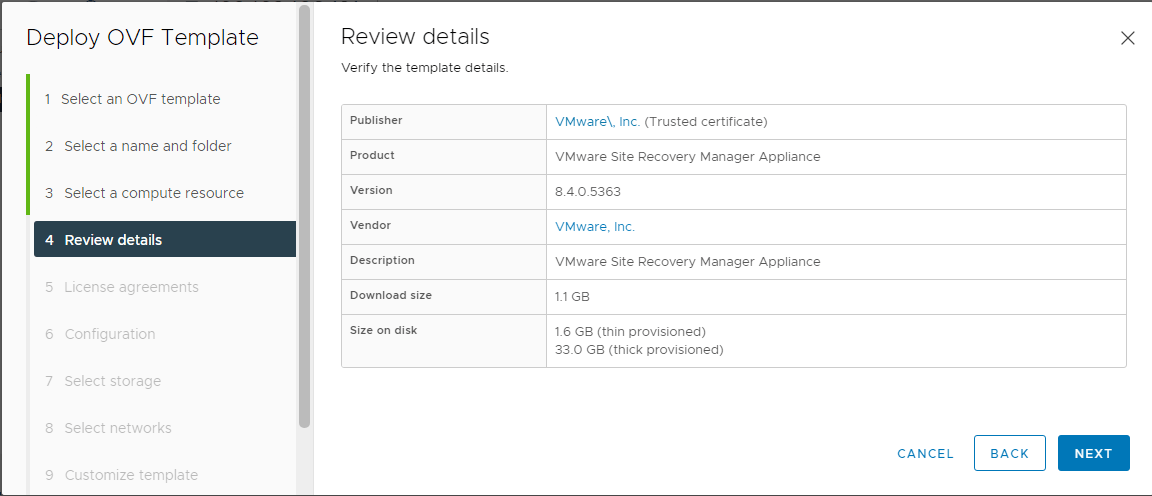The image size is (1152, 496).
Task: Click the NEXT button
Action: 1093,453
